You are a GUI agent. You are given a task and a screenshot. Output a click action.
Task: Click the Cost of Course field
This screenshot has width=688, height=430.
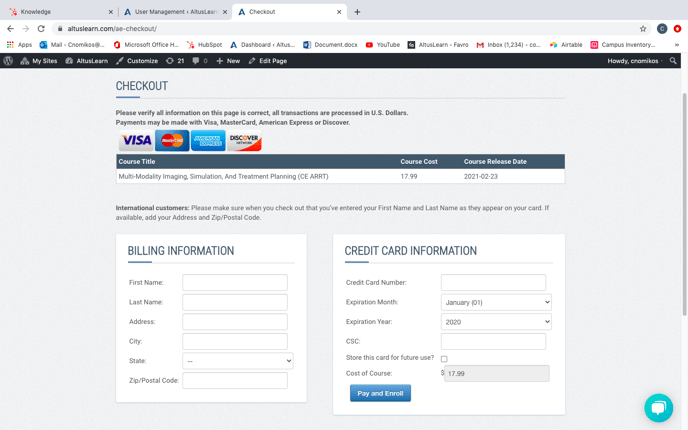pyautogui.click(x=496, y=373)
